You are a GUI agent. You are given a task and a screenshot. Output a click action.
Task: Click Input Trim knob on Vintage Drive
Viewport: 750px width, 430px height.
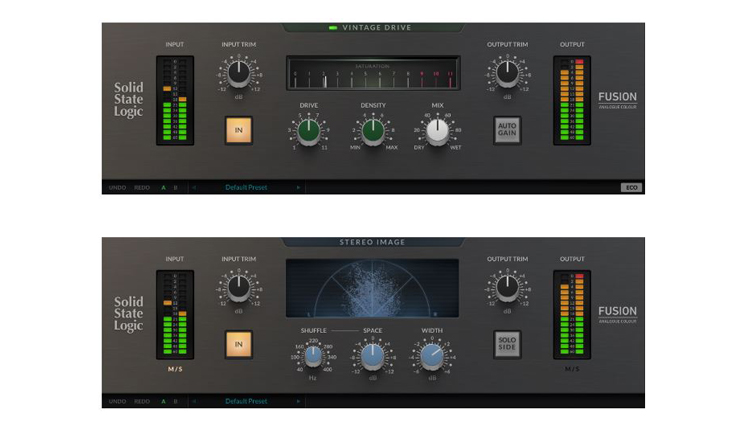238,73
